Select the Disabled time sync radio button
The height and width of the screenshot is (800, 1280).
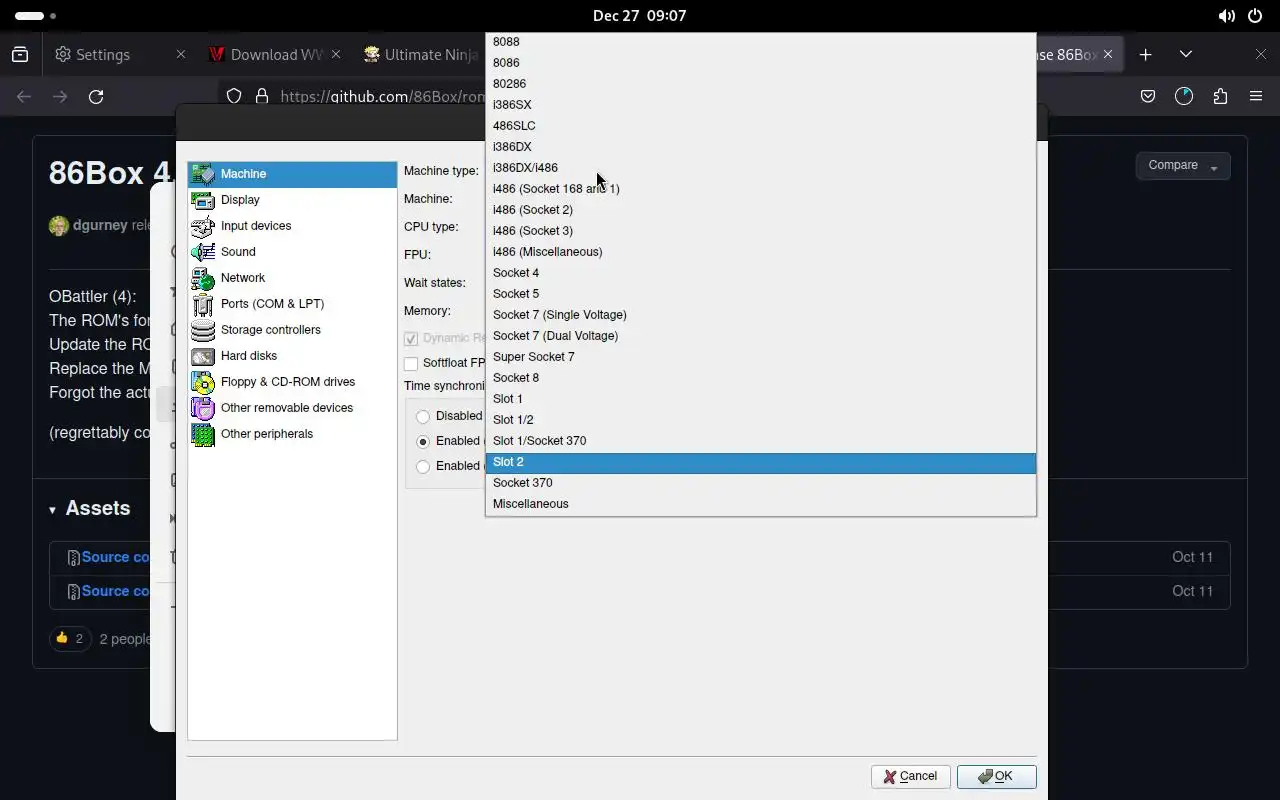423,416
